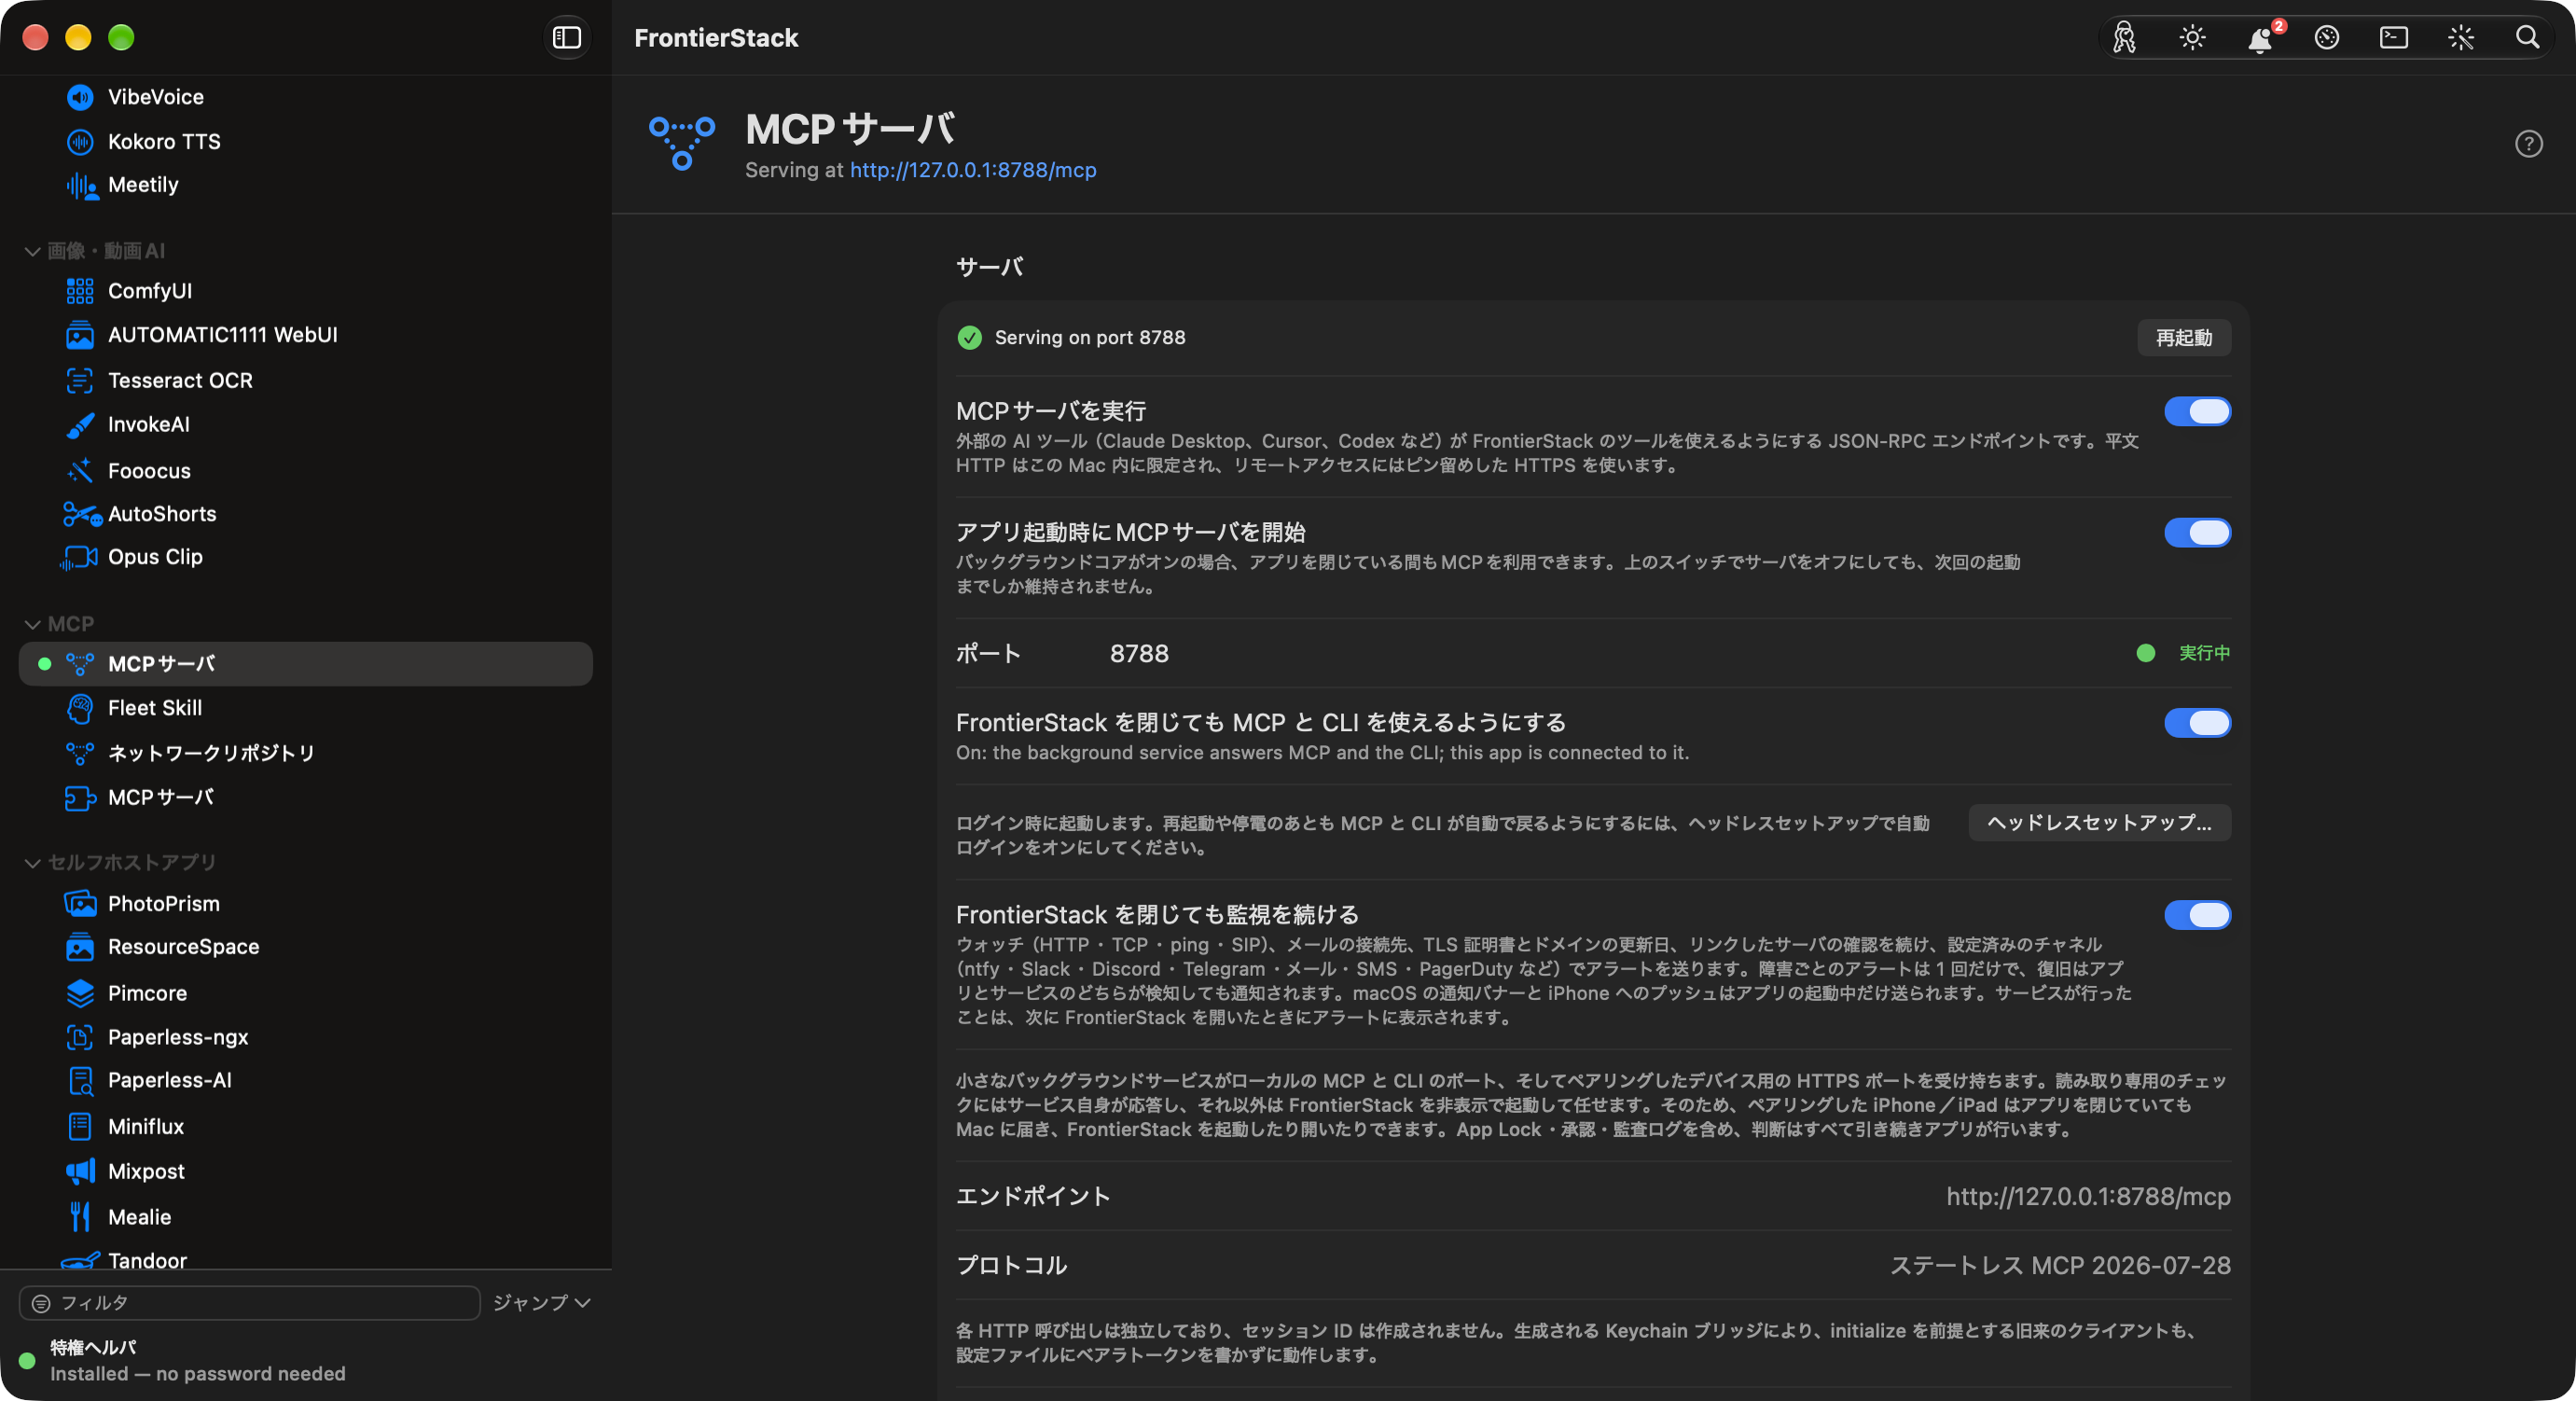Open the notifications bell icon
The height and width of the screenshot is (1401, 2576).
(2260, 38)
